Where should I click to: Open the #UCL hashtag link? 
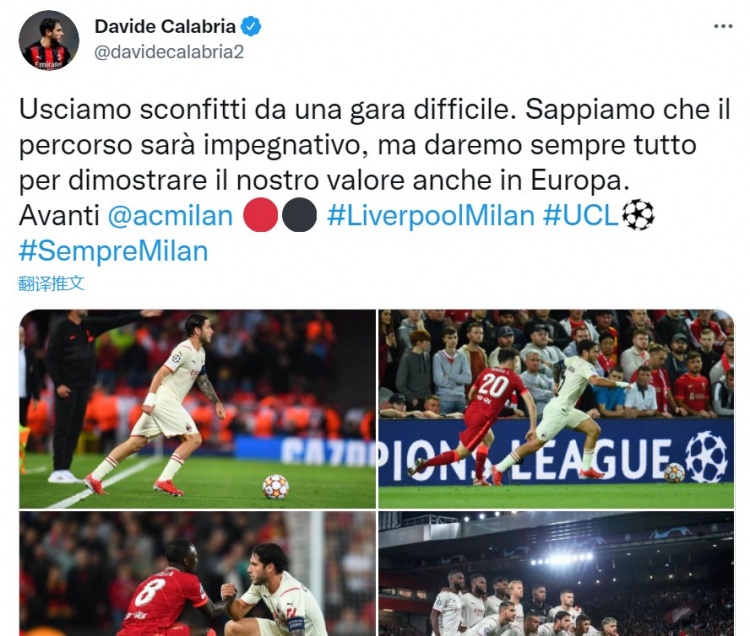[x=581, y=216]
